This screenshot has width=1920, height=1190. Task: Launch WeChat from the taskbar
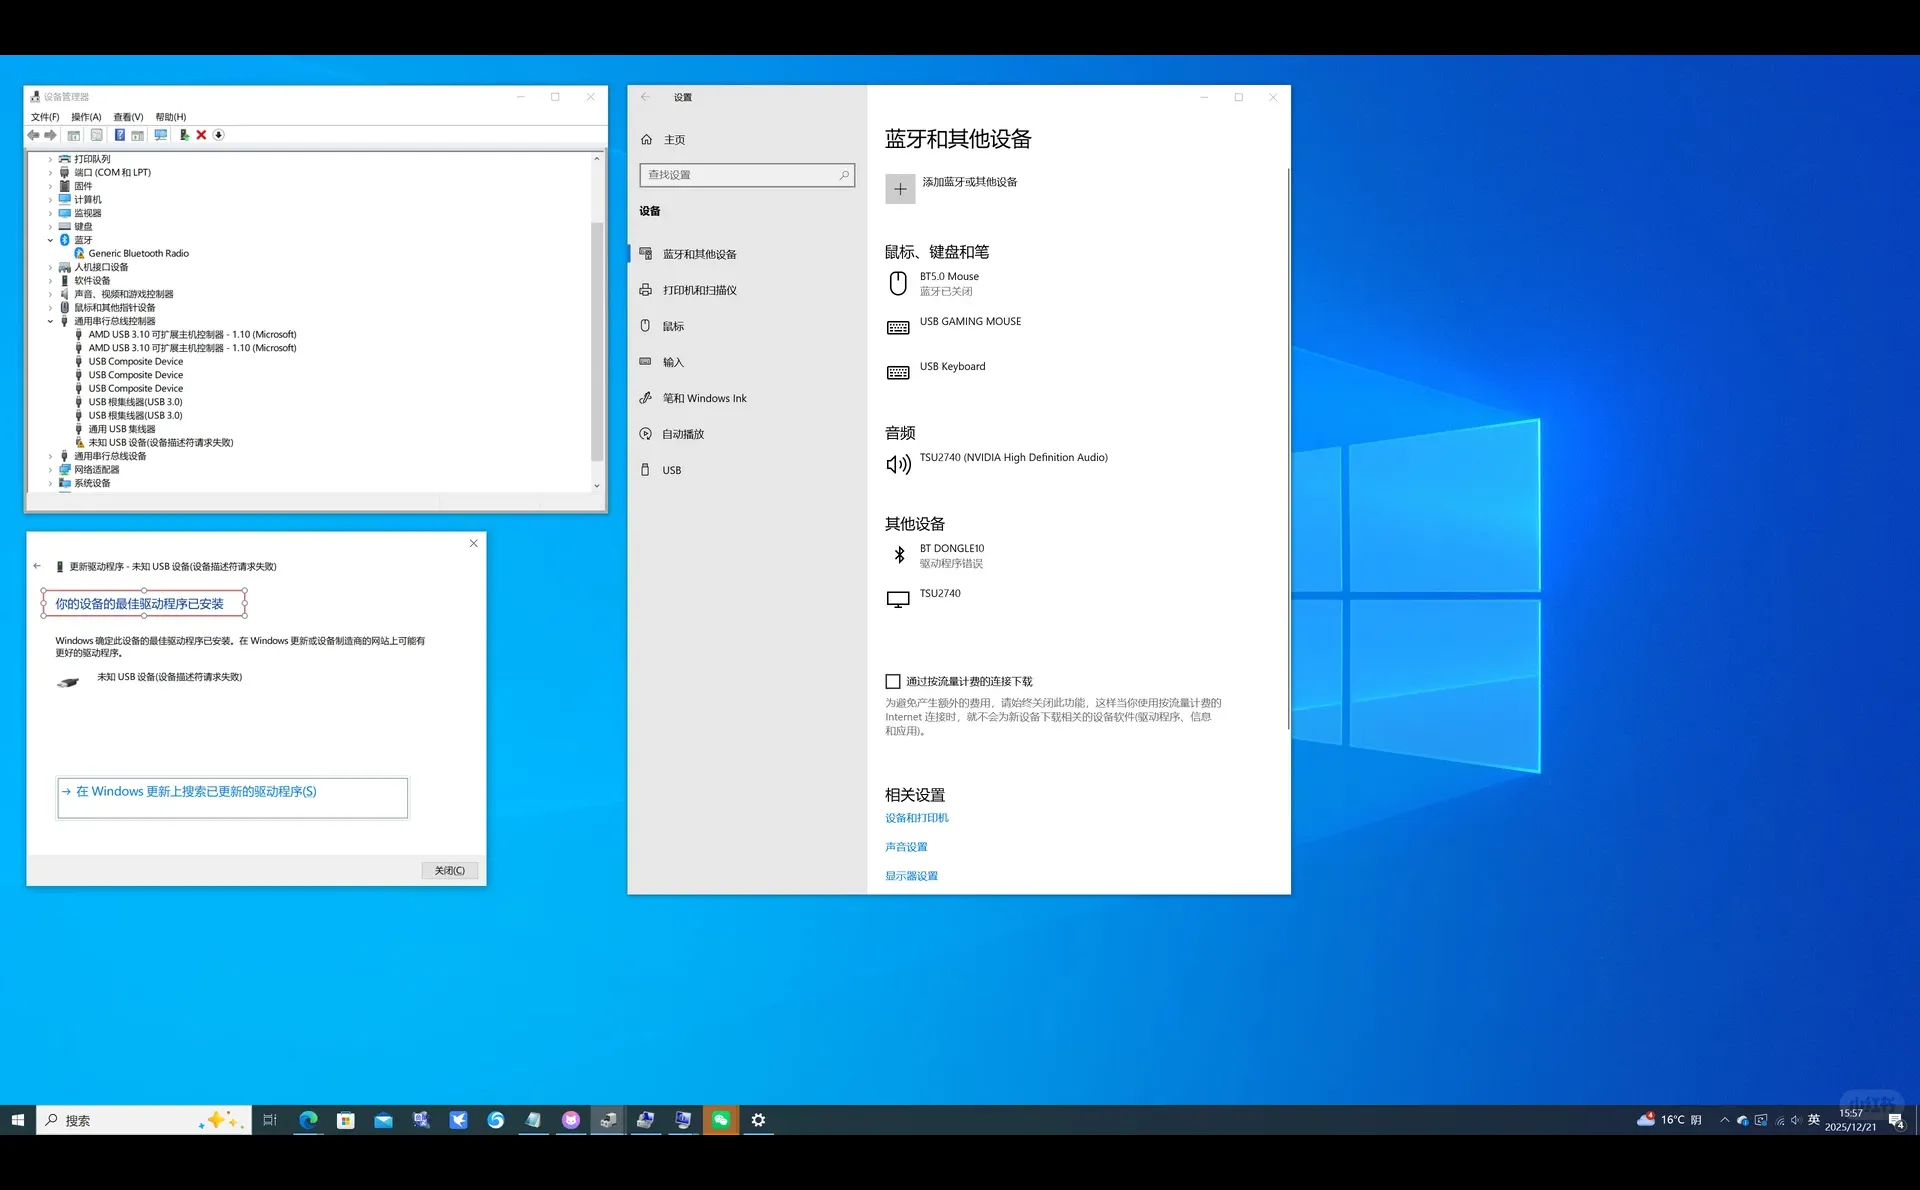720,1120
